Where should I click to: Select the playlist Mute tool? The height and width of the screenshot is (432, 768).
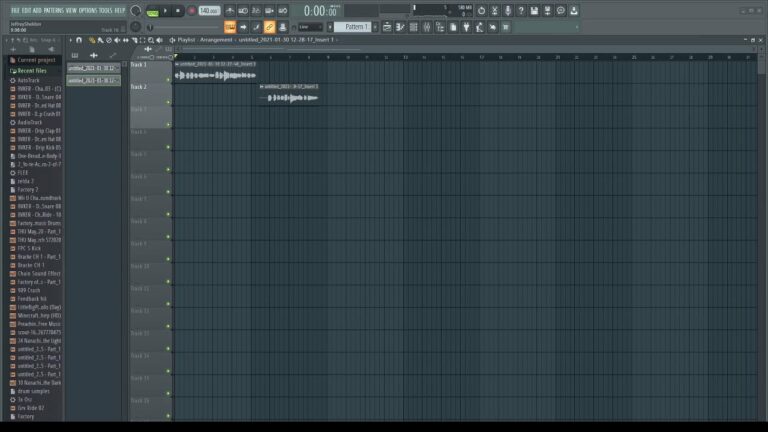click(117, 40)
